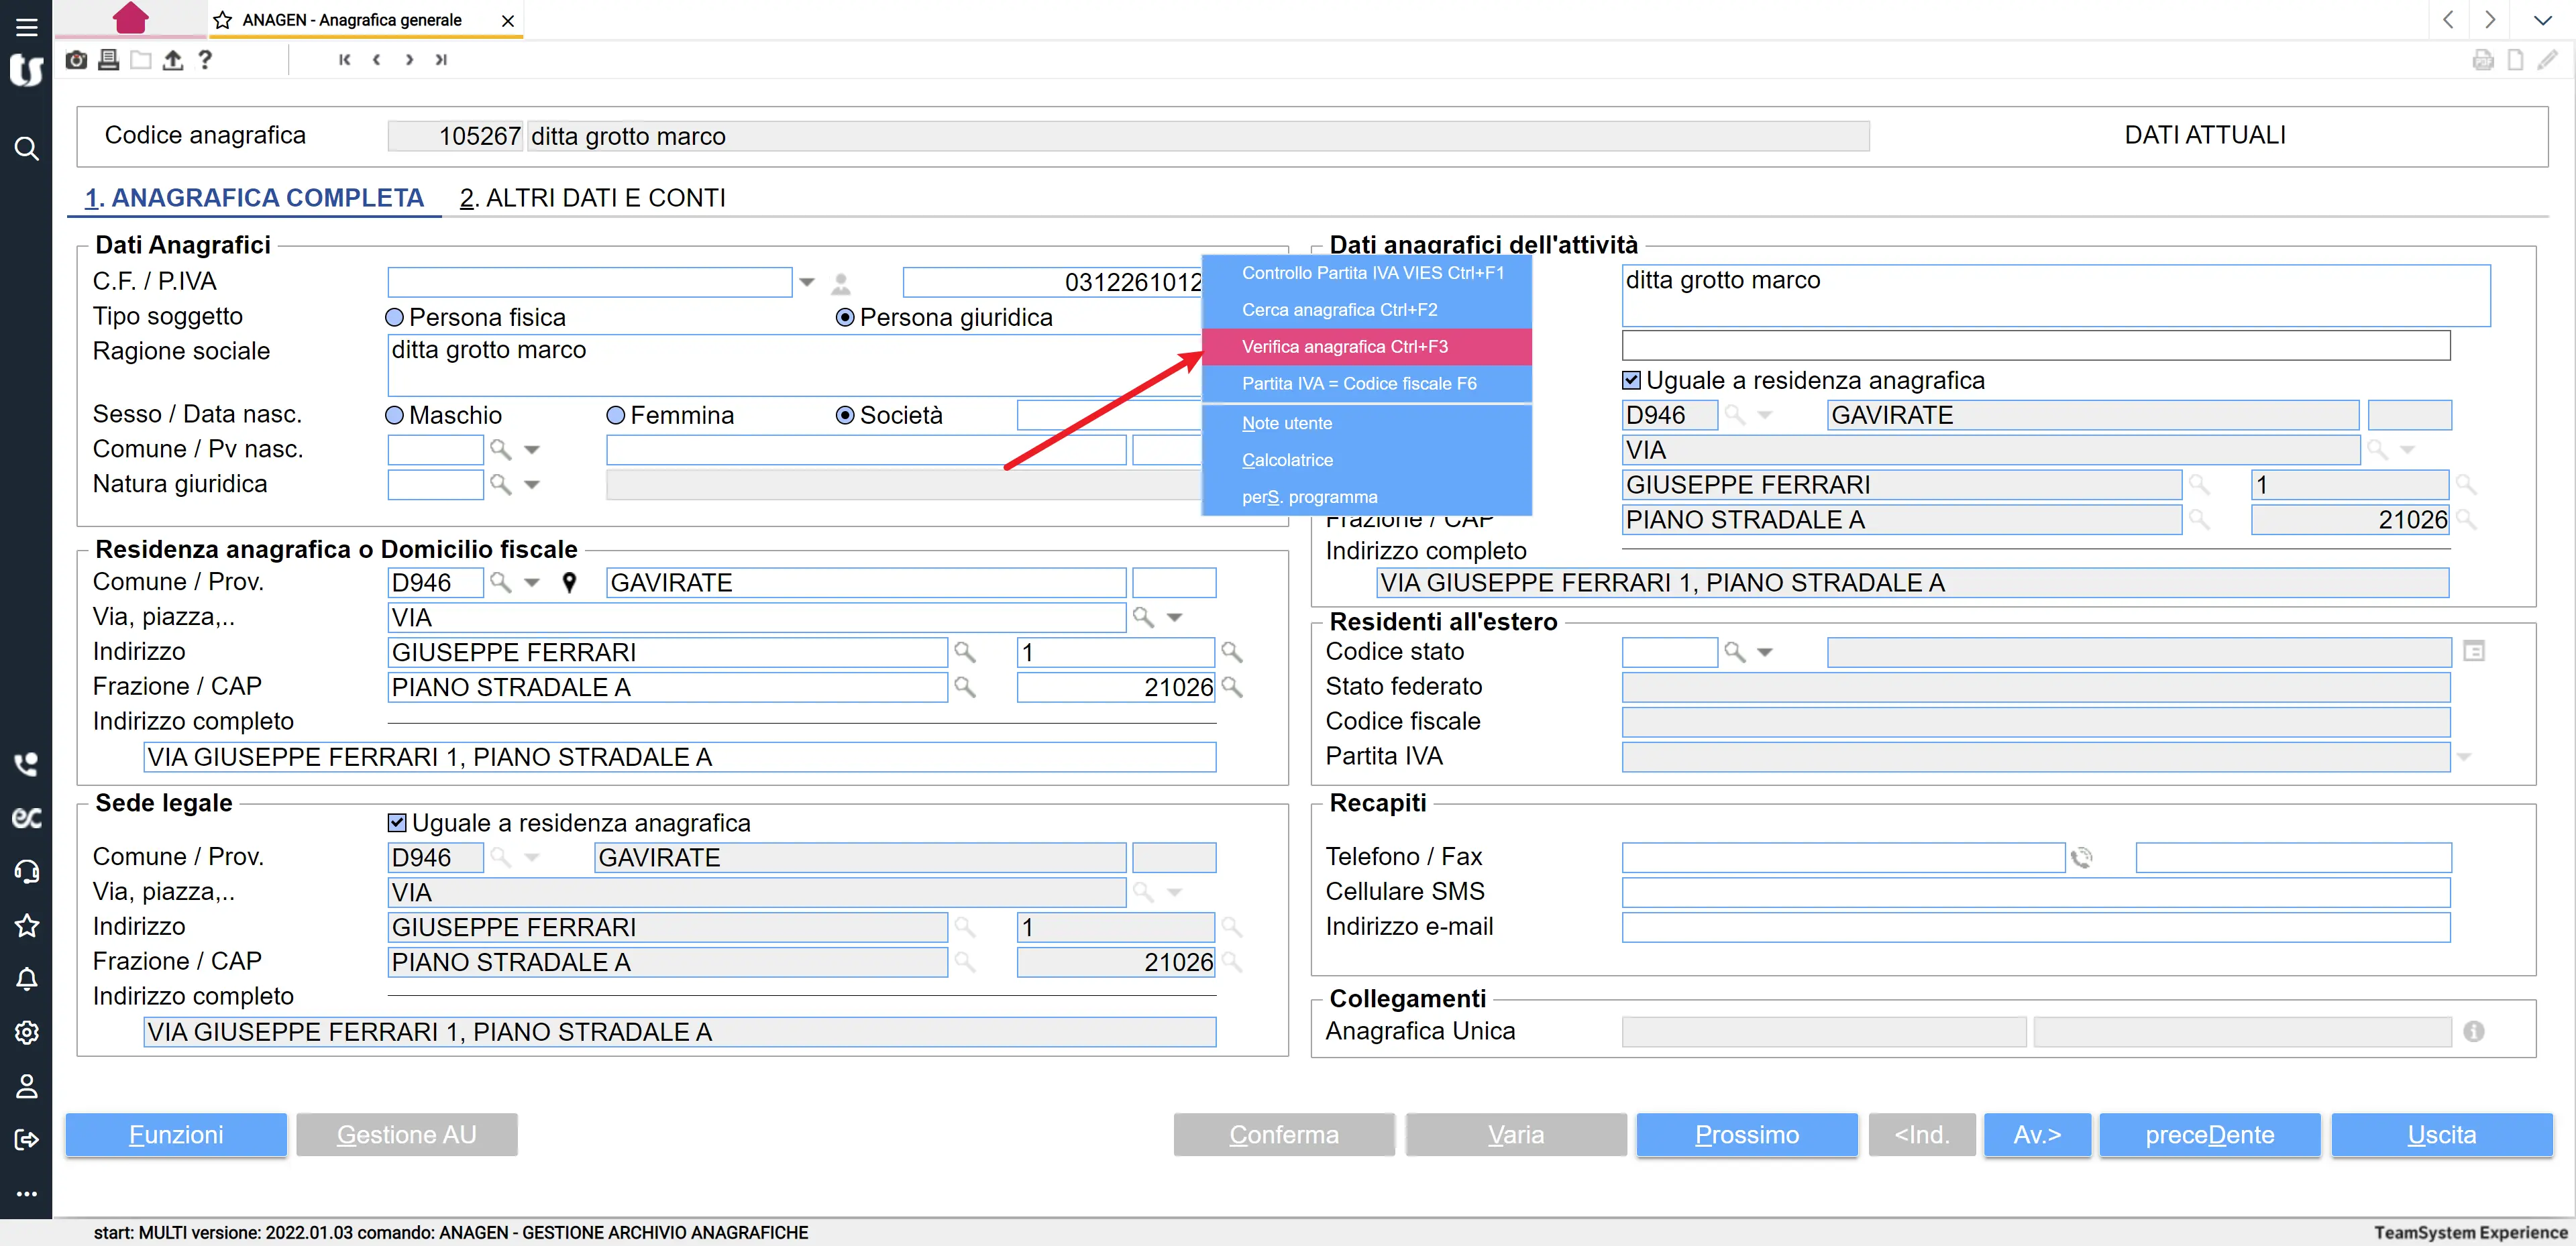The height and width of the screenshot is (1246, 2576).
Task: Go to last record navigation arrow
Action: pos(441,60)
